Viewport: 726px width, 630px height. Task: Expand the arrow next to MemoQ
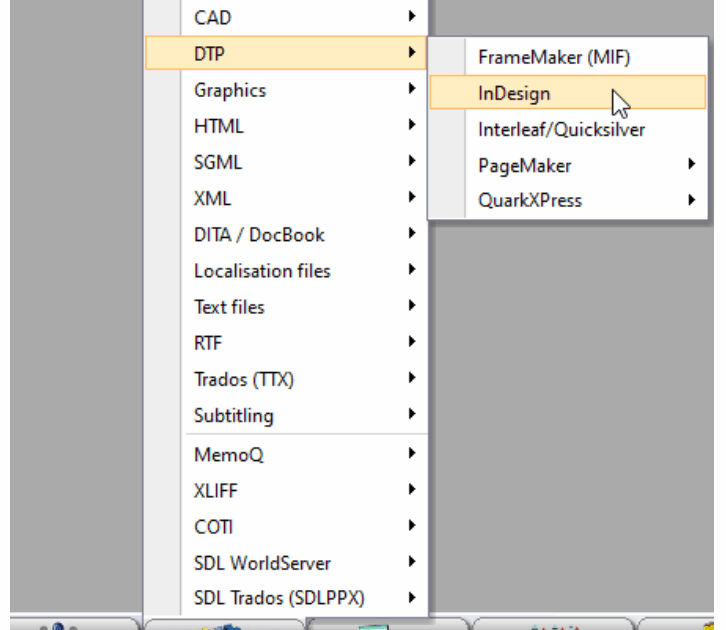pyautogui.click(x=412, y=453)
